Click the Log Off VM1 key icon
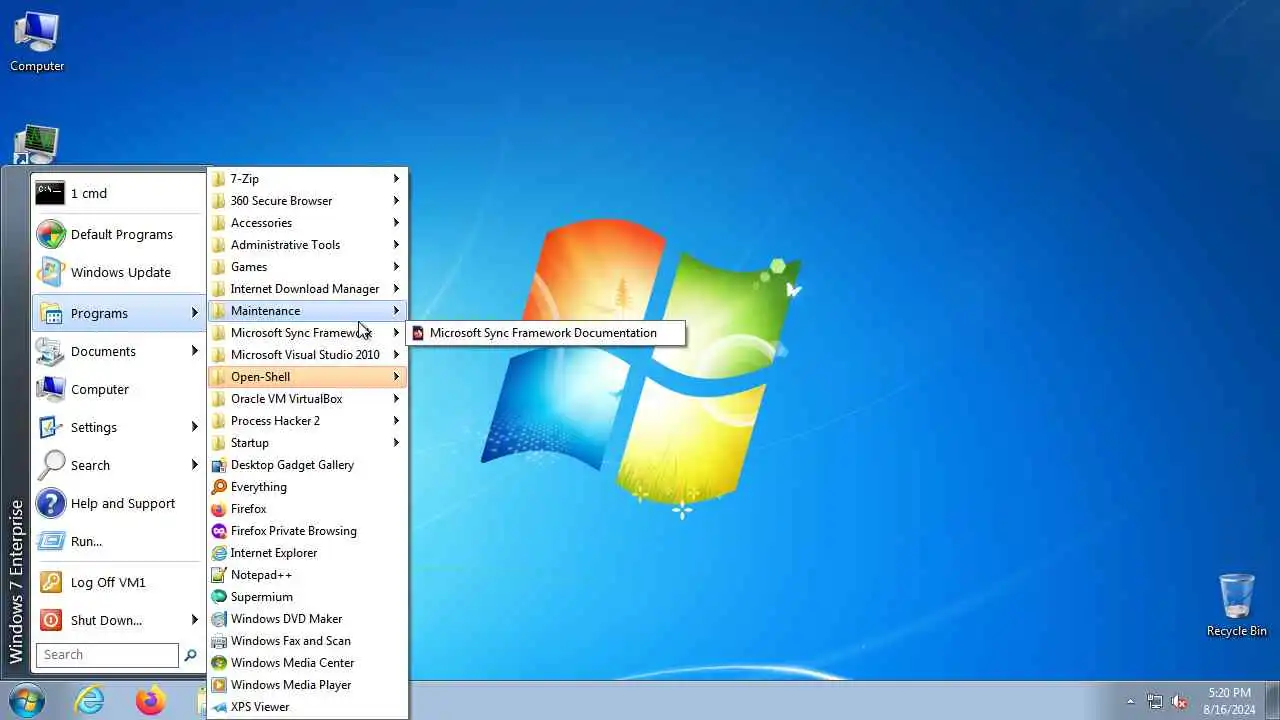 (x=50, y=582)
